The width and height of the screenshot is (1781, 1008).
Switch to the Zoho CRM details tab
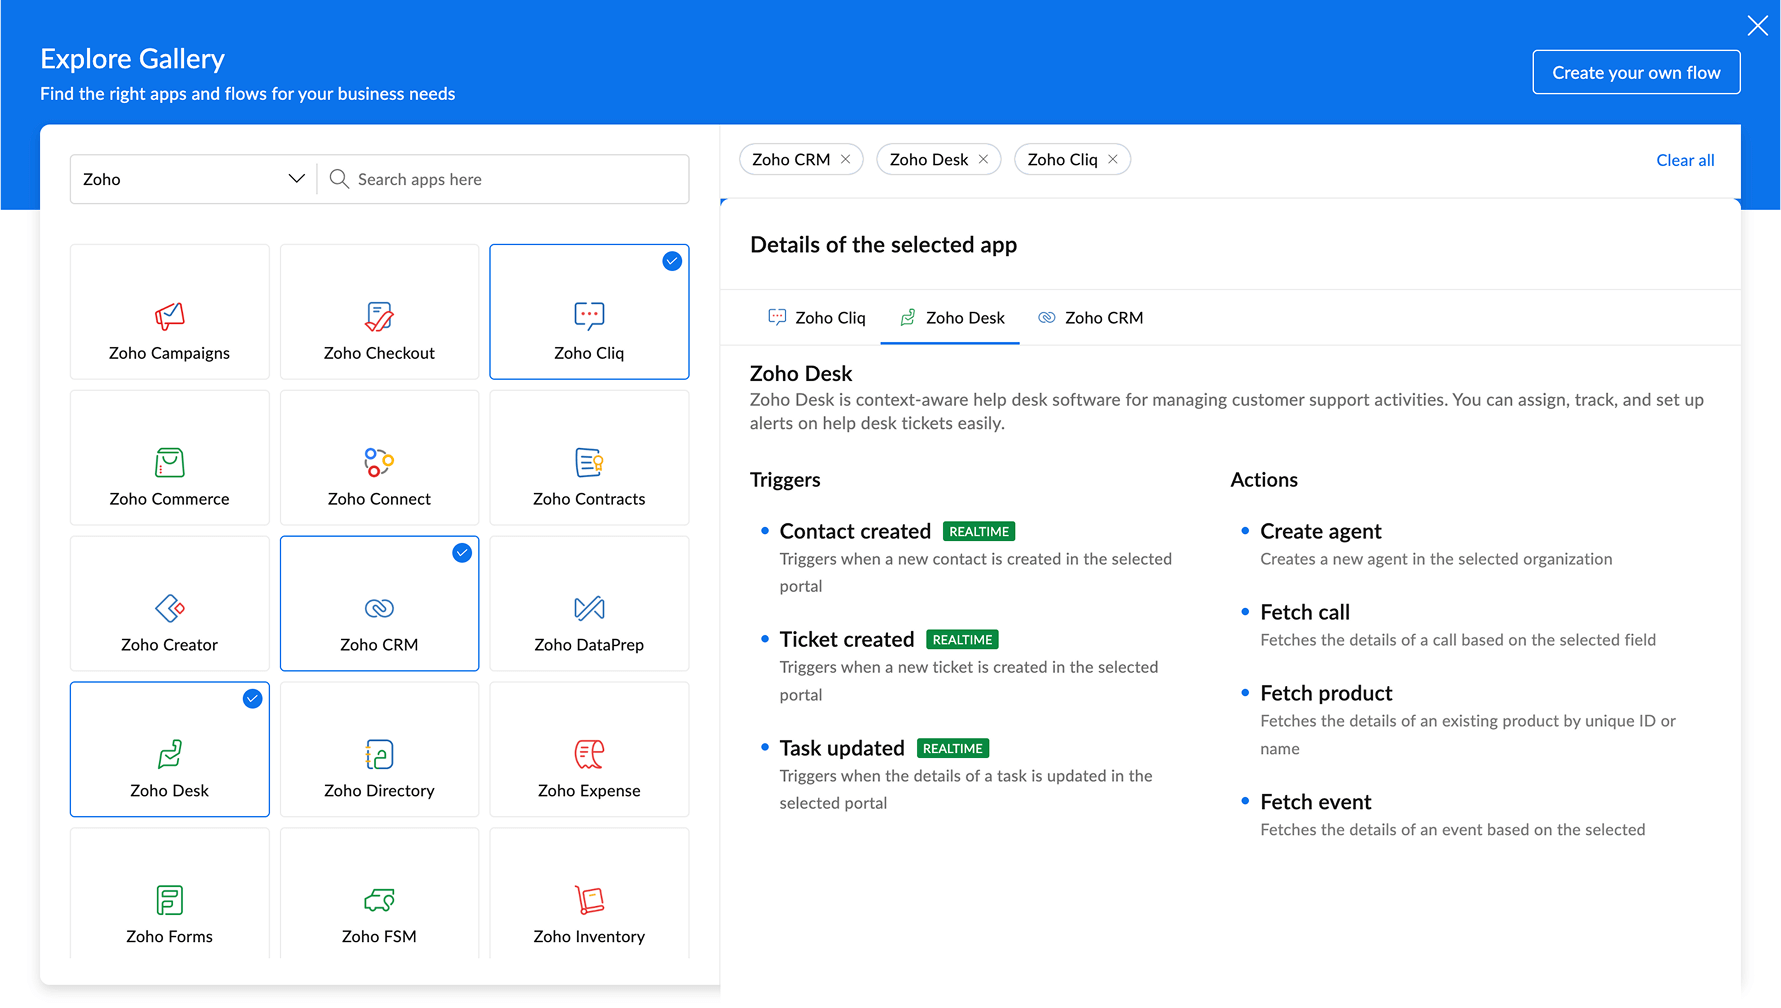coord(1091,318)
